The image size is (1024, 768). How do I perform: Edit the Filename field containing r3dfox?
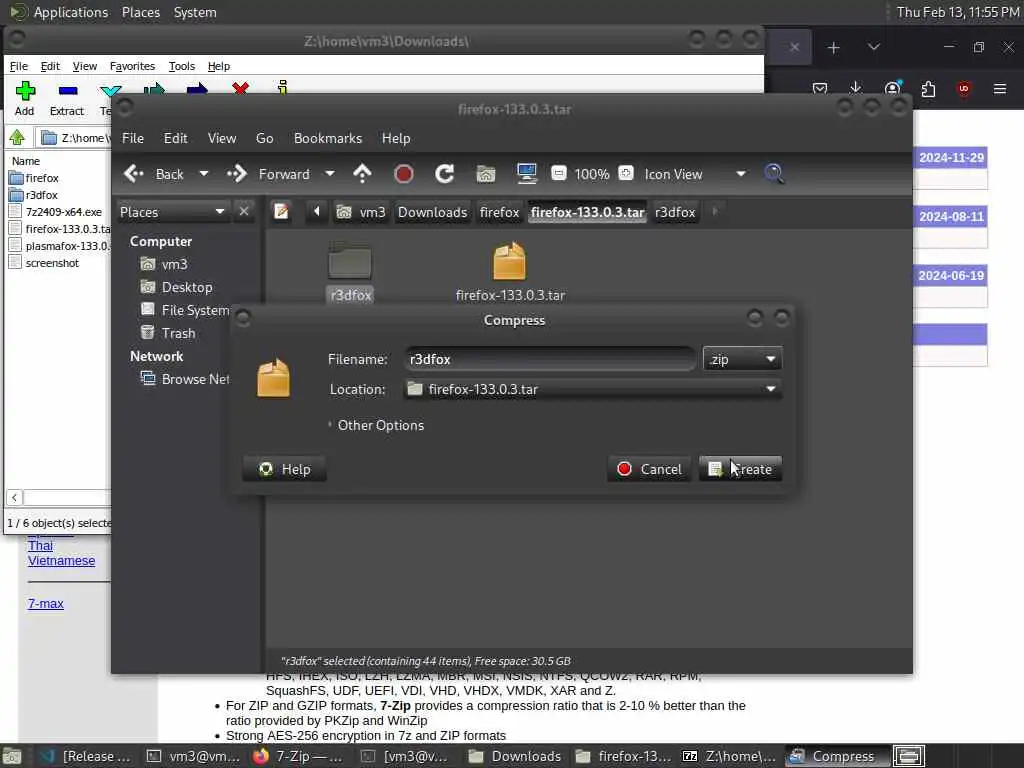click(x=549, y=359)
